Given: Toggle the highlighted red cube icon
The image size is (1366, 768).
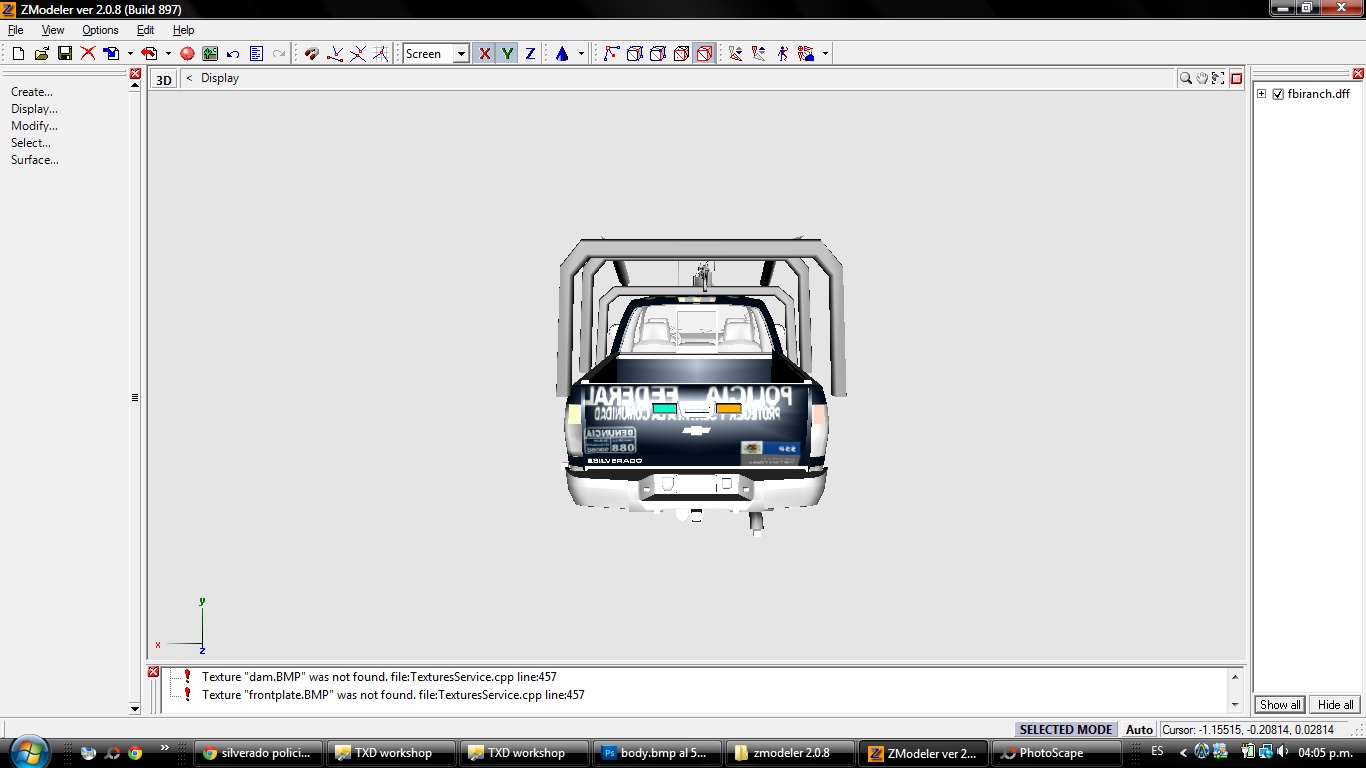Looking at the screenshot, I should 704,54.
